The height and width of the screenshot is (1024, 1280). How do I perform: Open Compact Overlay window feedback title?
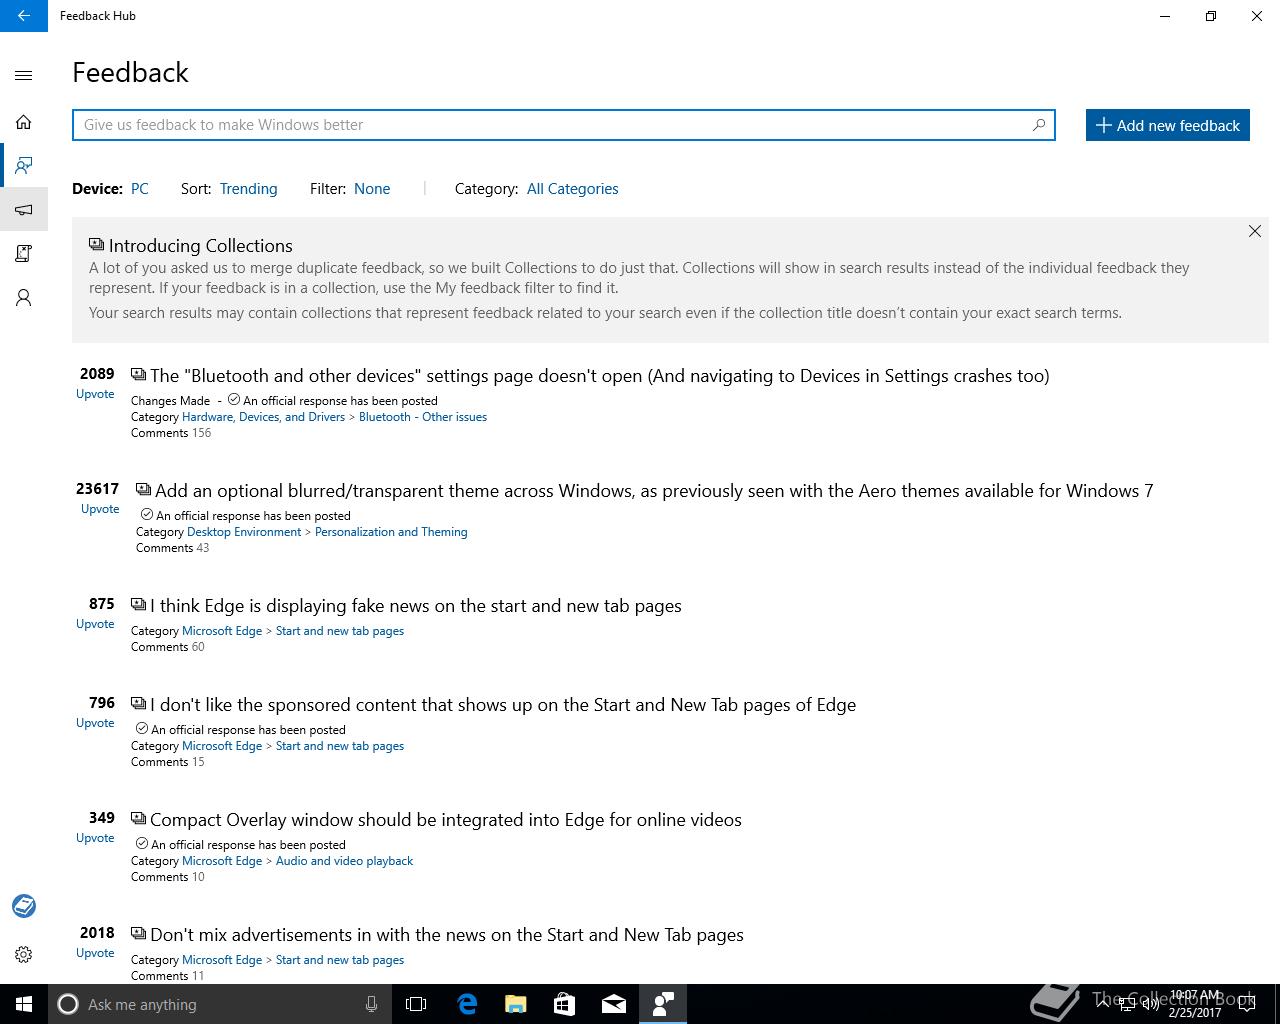[x=446, y=820]
